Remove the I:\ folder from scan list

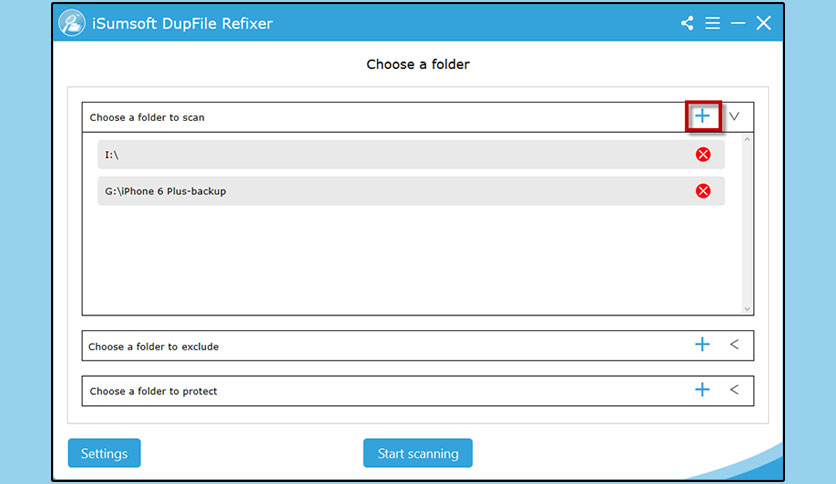point(703,155)
